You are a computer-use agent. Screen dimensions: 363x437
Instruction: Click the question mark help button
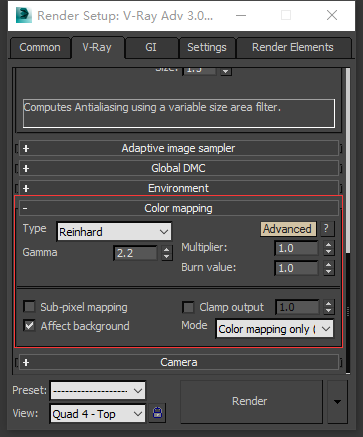pyautogui.click(x=326, y=229)
